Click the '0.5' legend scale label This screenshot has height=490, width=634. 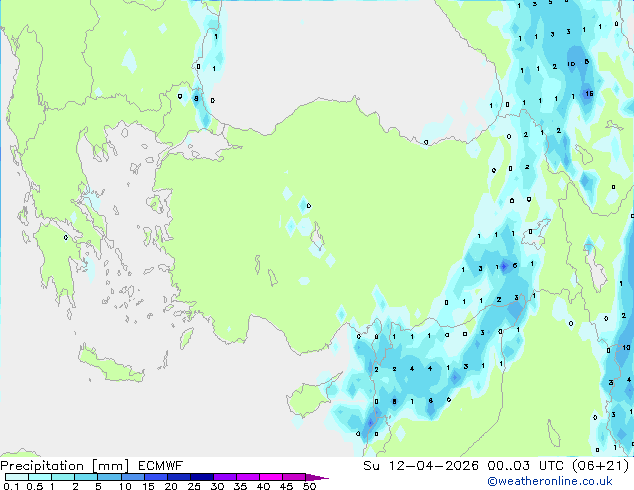click(34, 486)
